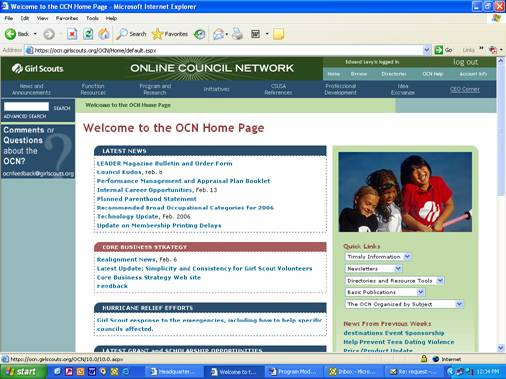Open the Help menu
The height and width of the screenshot is (379, 506).
(x=111, y=18)
